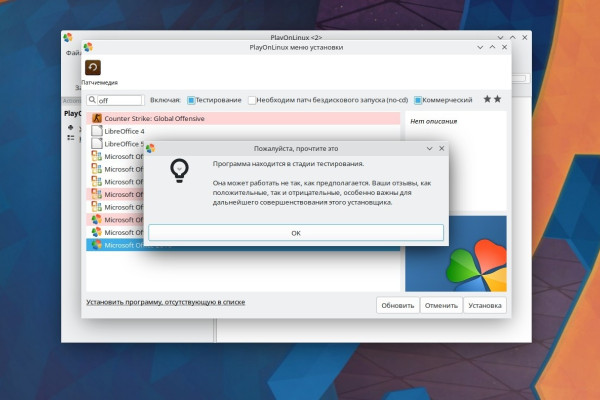This screenshot has height=400, width=600.
Task: Click the brown refresh arrow icon
Action: [93, 67]
